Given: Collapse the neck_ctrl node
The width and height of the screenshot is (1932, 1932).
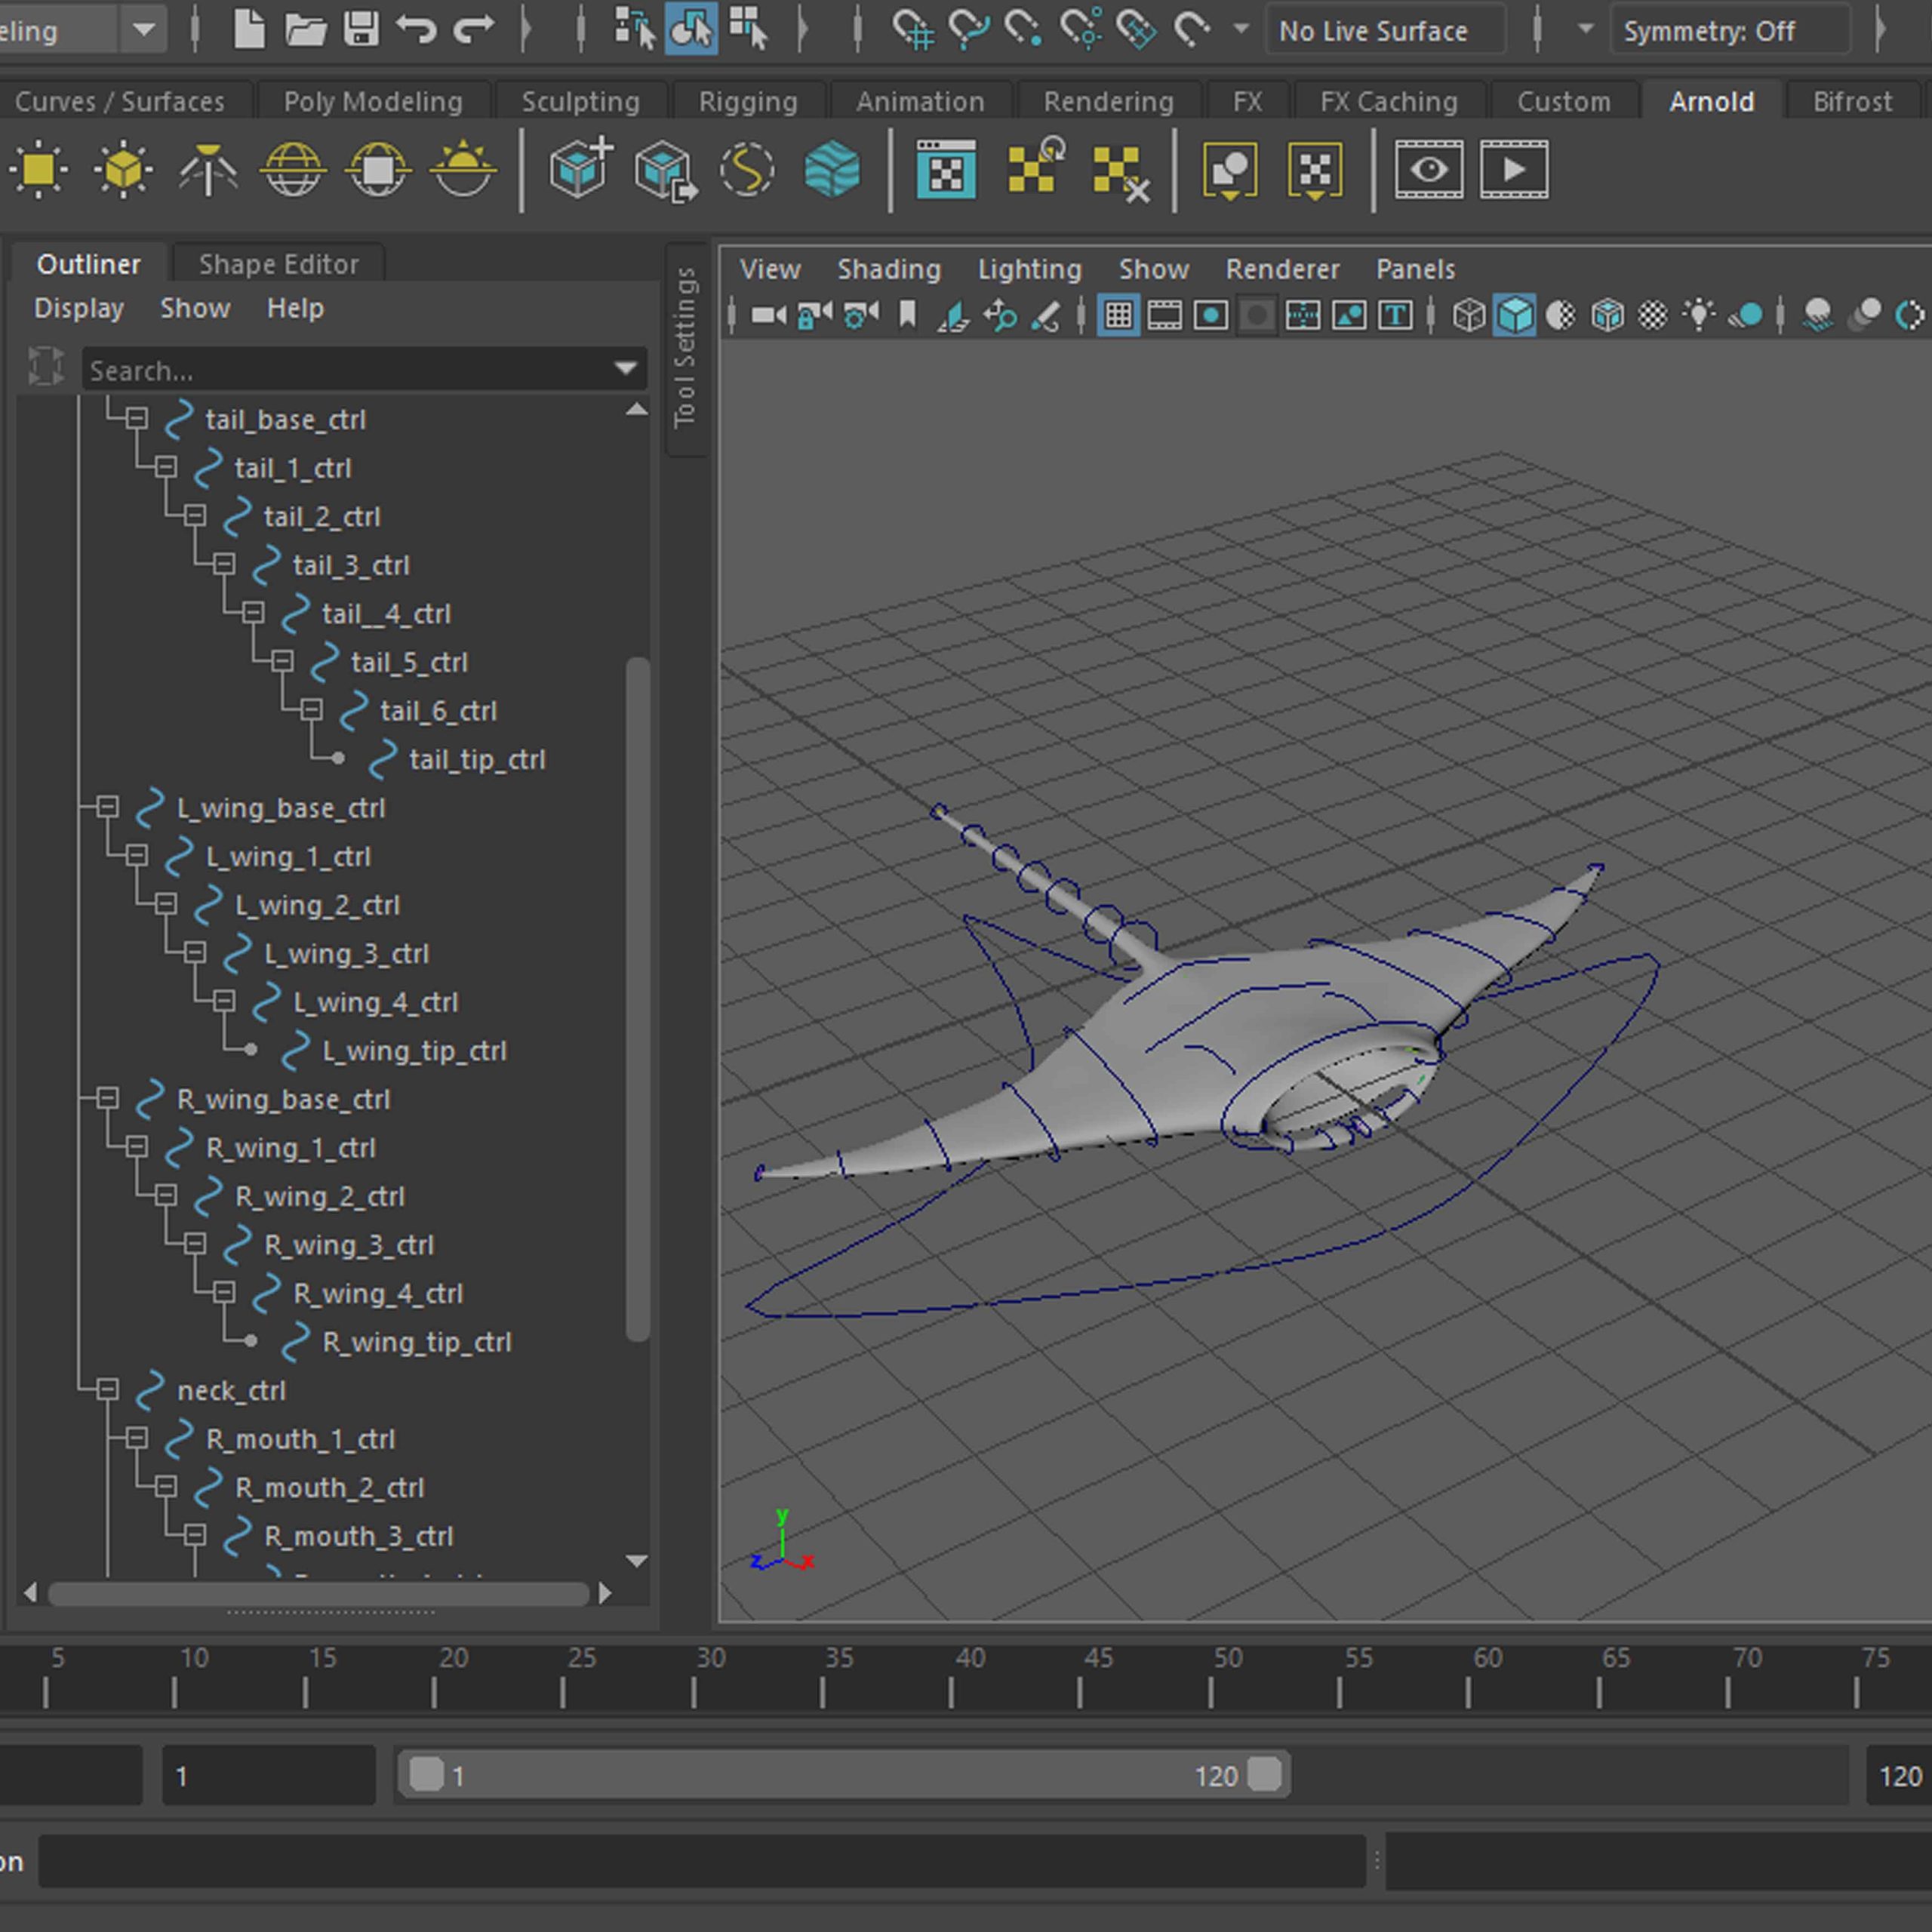Looking at the screenshot, I should [108, 1389].
